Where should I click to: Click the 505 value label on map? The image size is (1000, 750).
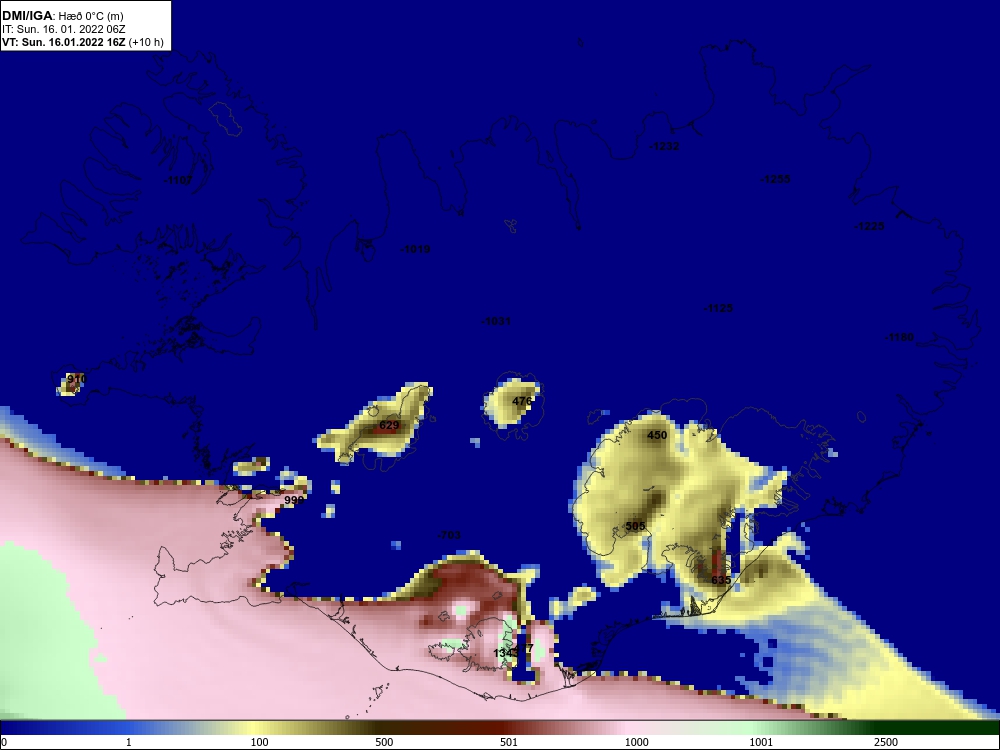(635, 527)
